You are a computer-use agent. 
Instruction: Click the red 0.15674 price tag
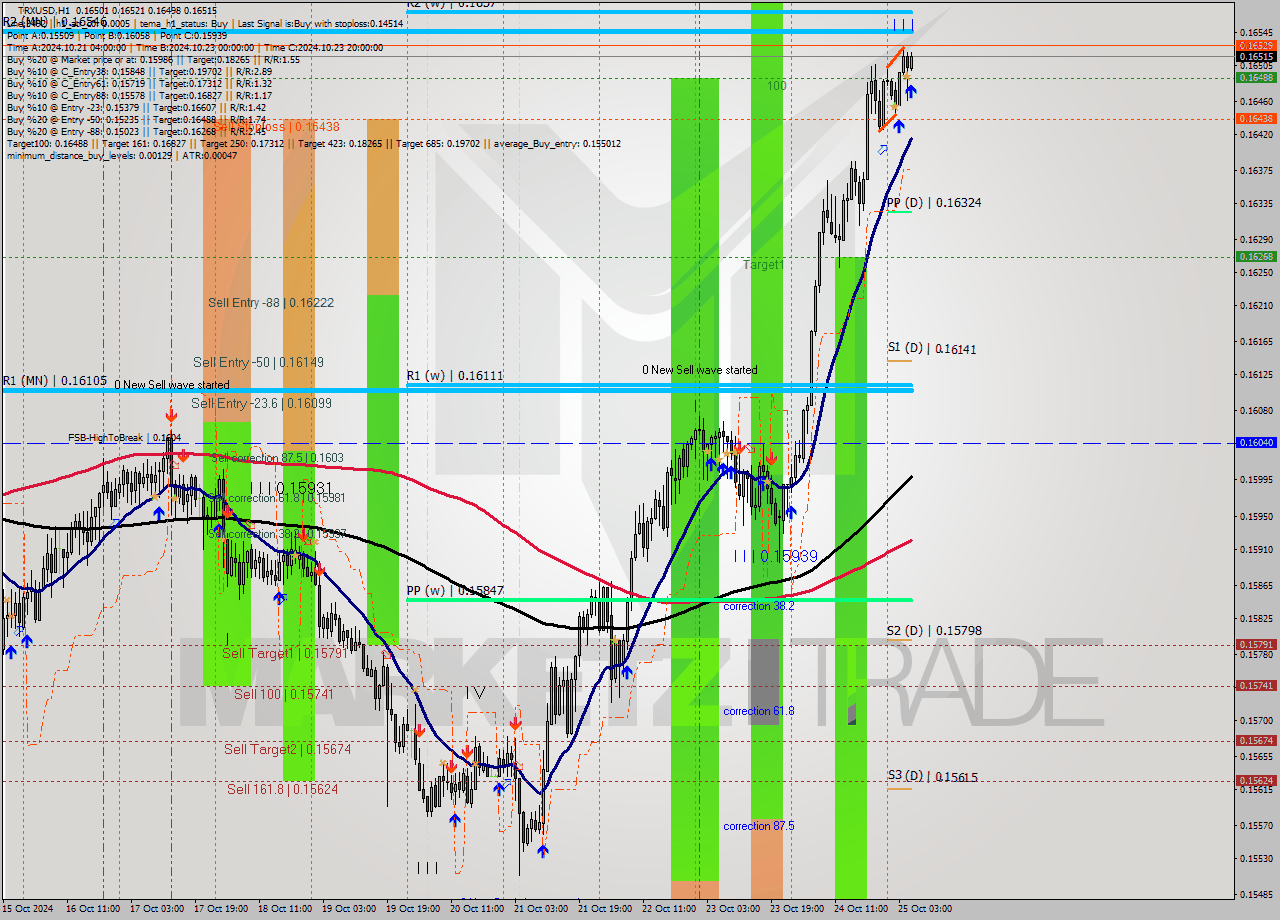tap(1256, 740)
